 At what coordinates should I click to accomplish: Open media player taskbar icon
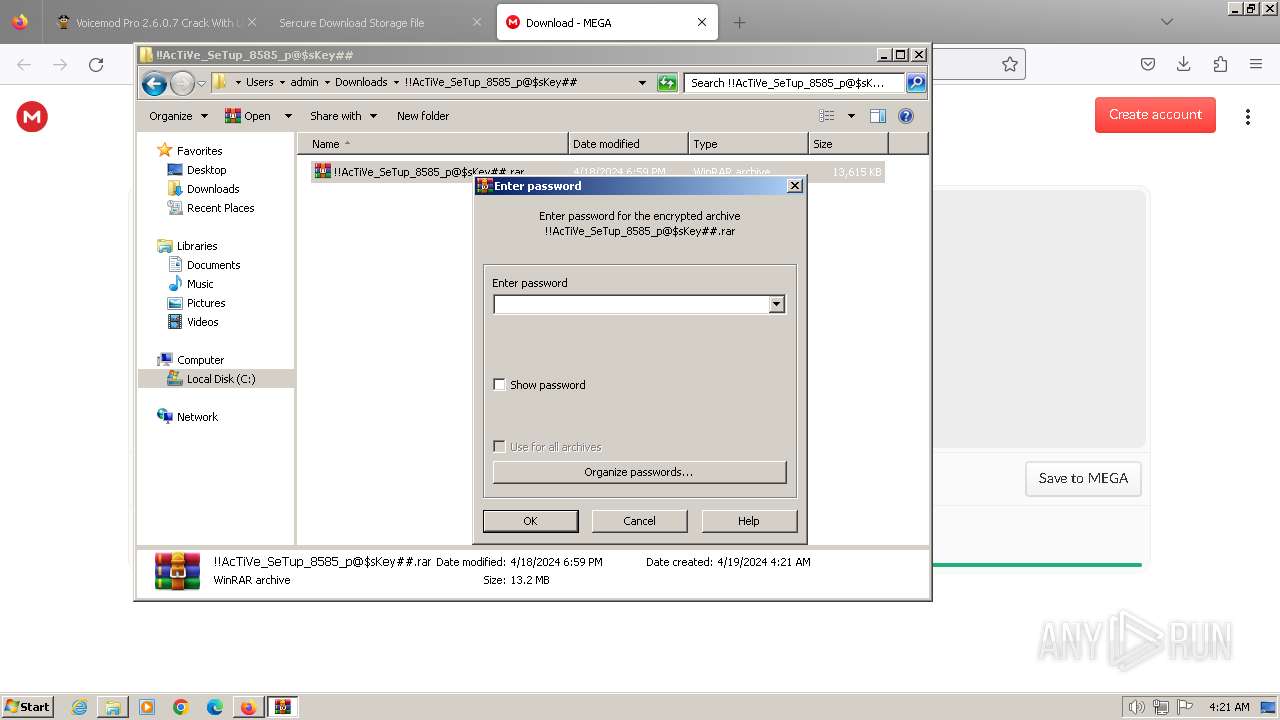pos(147,707)
